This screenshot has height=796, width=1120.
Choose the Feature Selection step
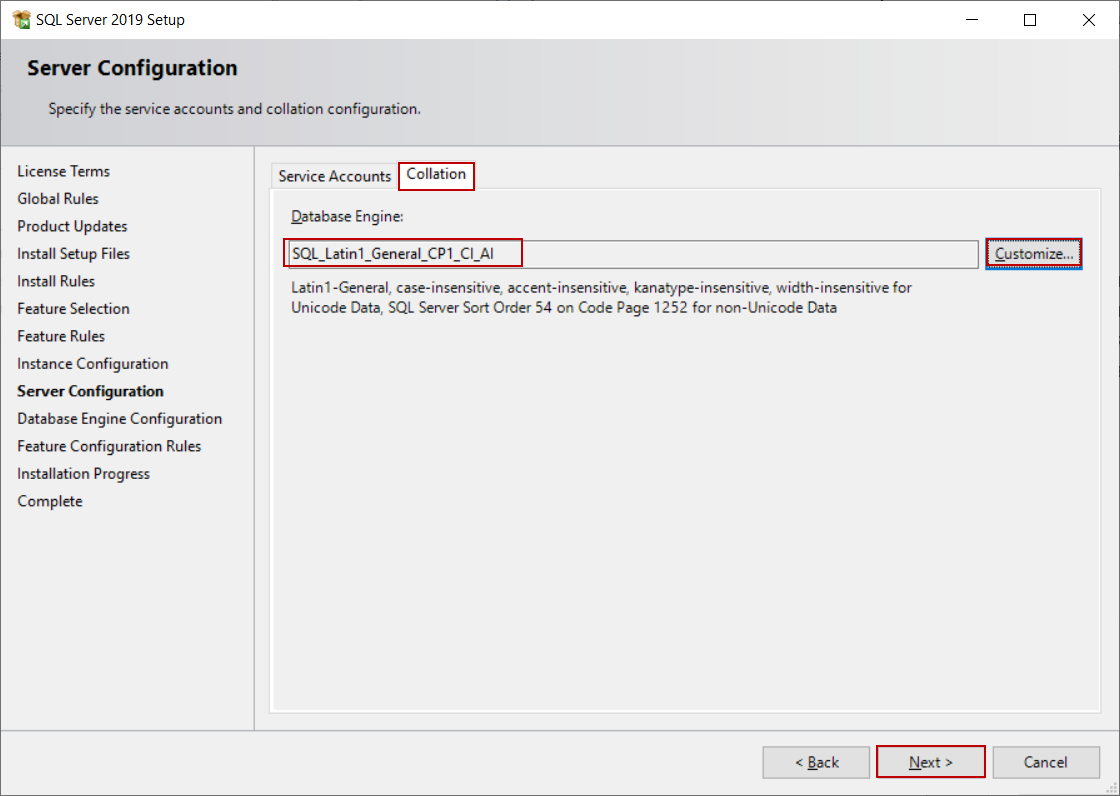pyautogui.click(x=73, y=309)
